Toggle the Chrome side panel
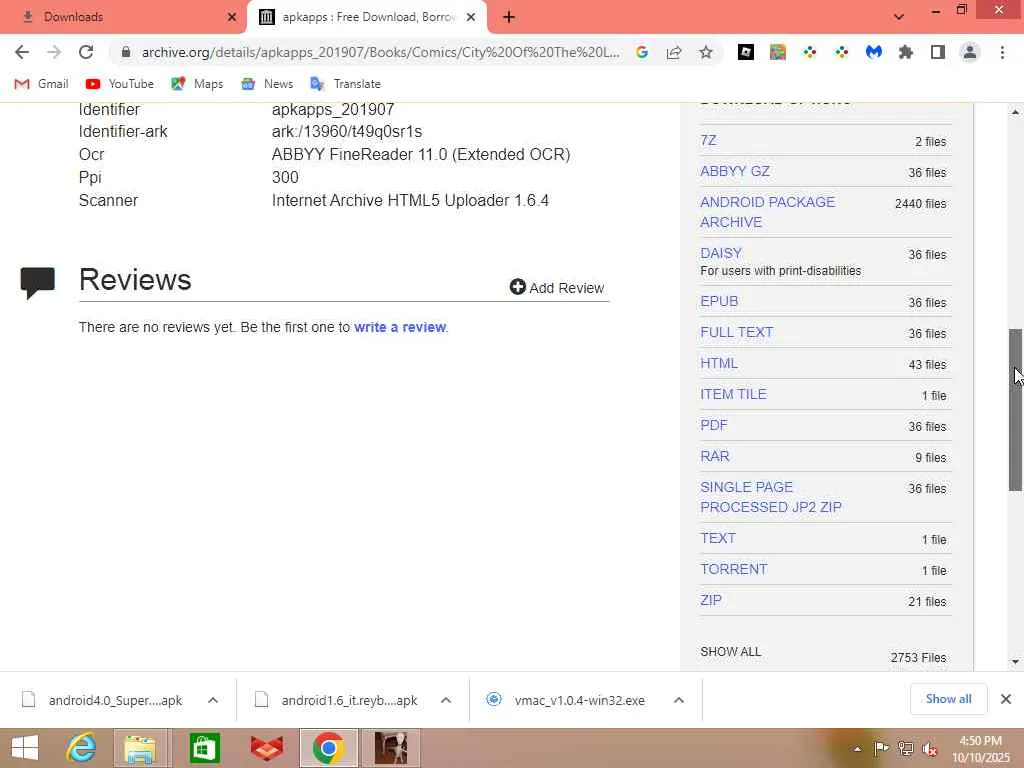This screenshot has width=1024, height=768. pos(938,52)
